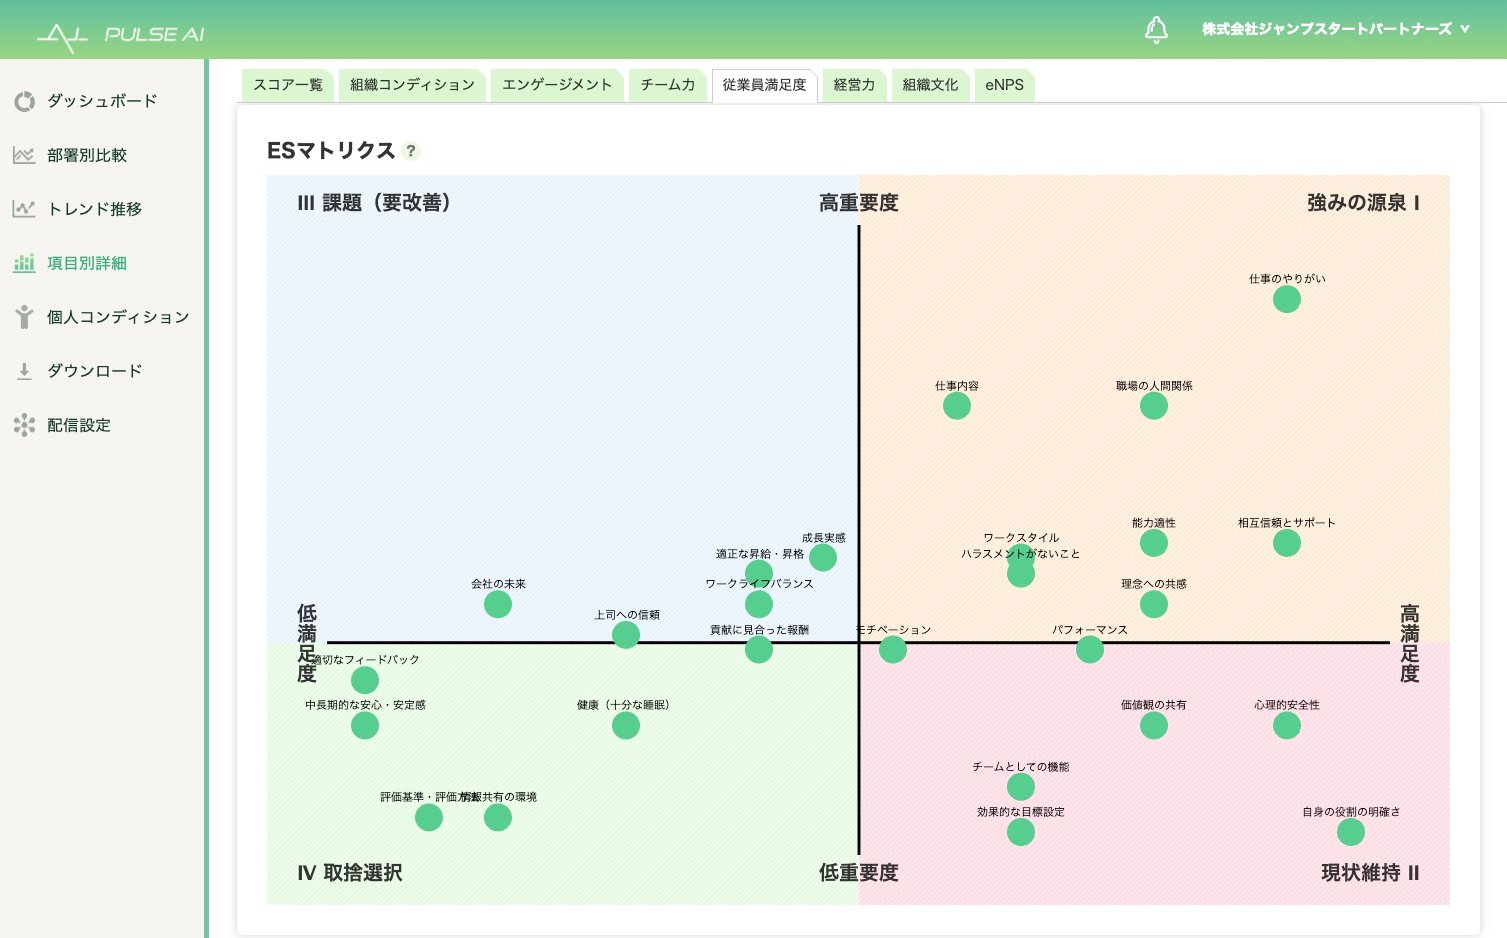Click the 仕事内容 data point
This screenshot has height=938, width=1507.
[957, 406]
